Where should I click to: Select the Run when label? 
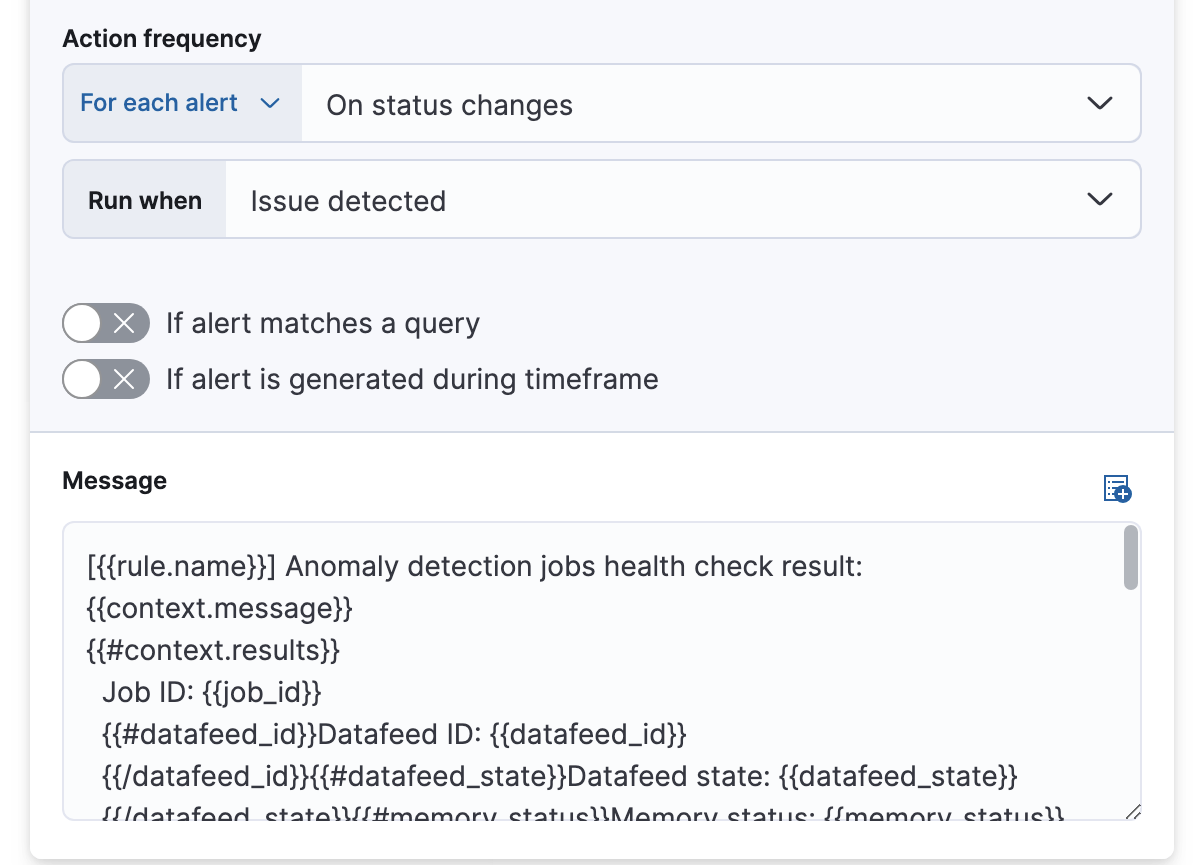tap(144, 199)
